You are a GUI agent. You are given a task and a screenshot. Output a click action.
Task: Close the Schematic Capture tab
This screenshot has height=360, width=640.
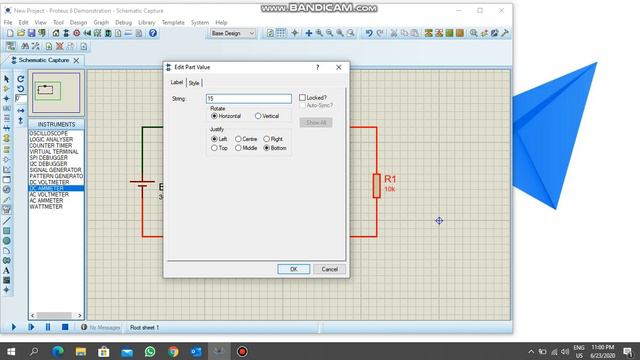click(x=76, y=60)
